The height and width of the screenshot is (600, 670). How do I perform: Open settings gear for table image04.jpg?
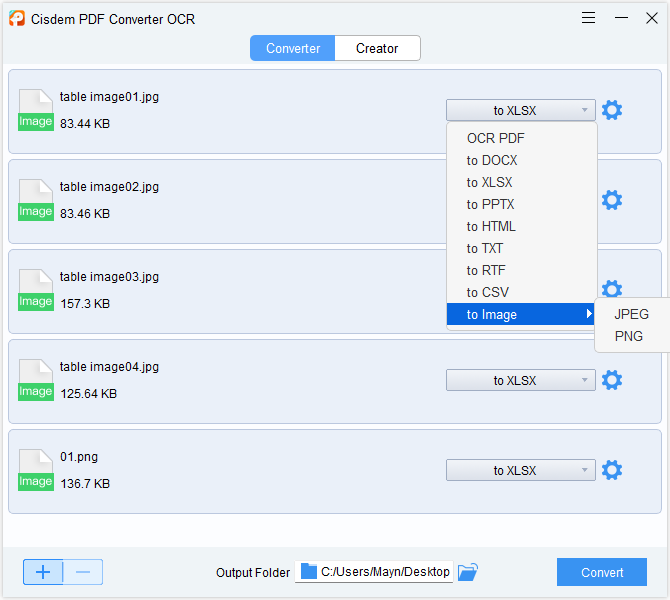[612, 380]
